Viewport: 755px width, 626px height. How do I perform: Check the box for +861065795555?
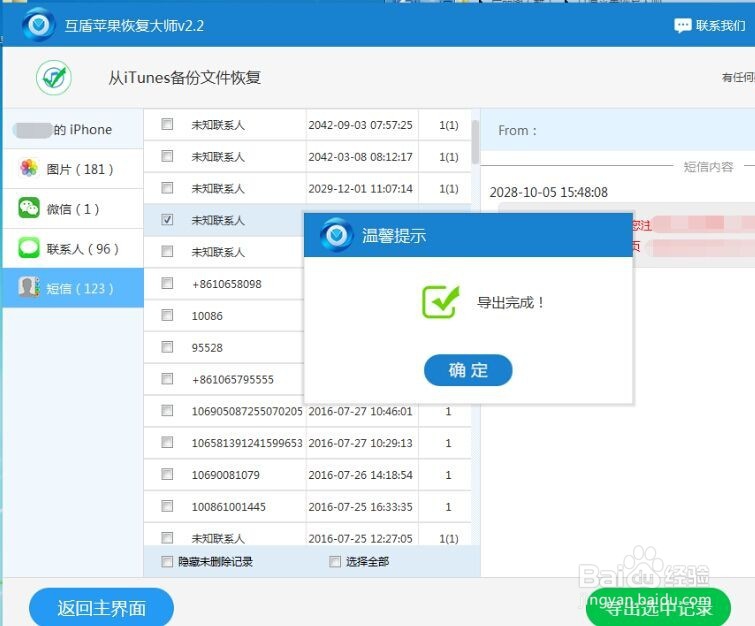pyautogui.click(x=167, y=378)
